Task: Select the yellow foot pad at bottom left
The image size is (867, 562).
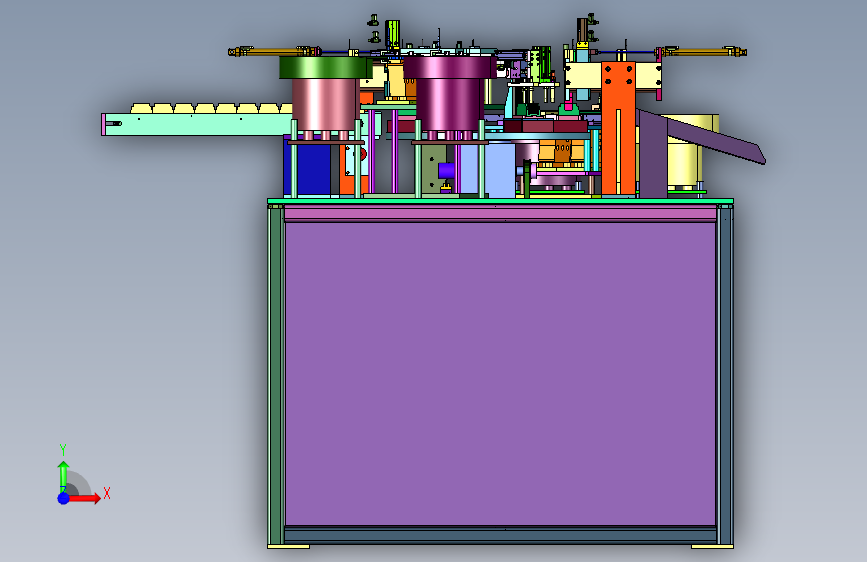Action: coord(289,547)
